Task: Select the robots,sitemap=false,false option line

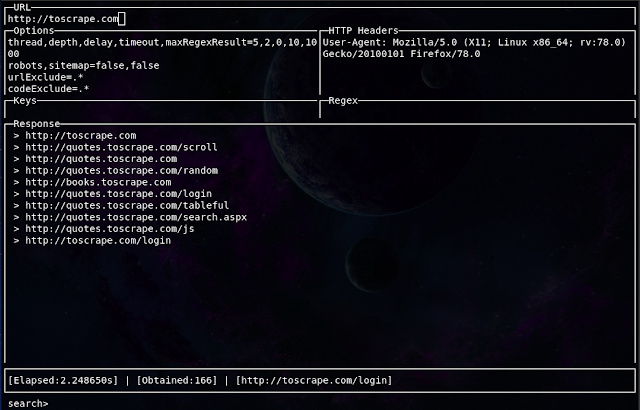Action: [84, 66]
